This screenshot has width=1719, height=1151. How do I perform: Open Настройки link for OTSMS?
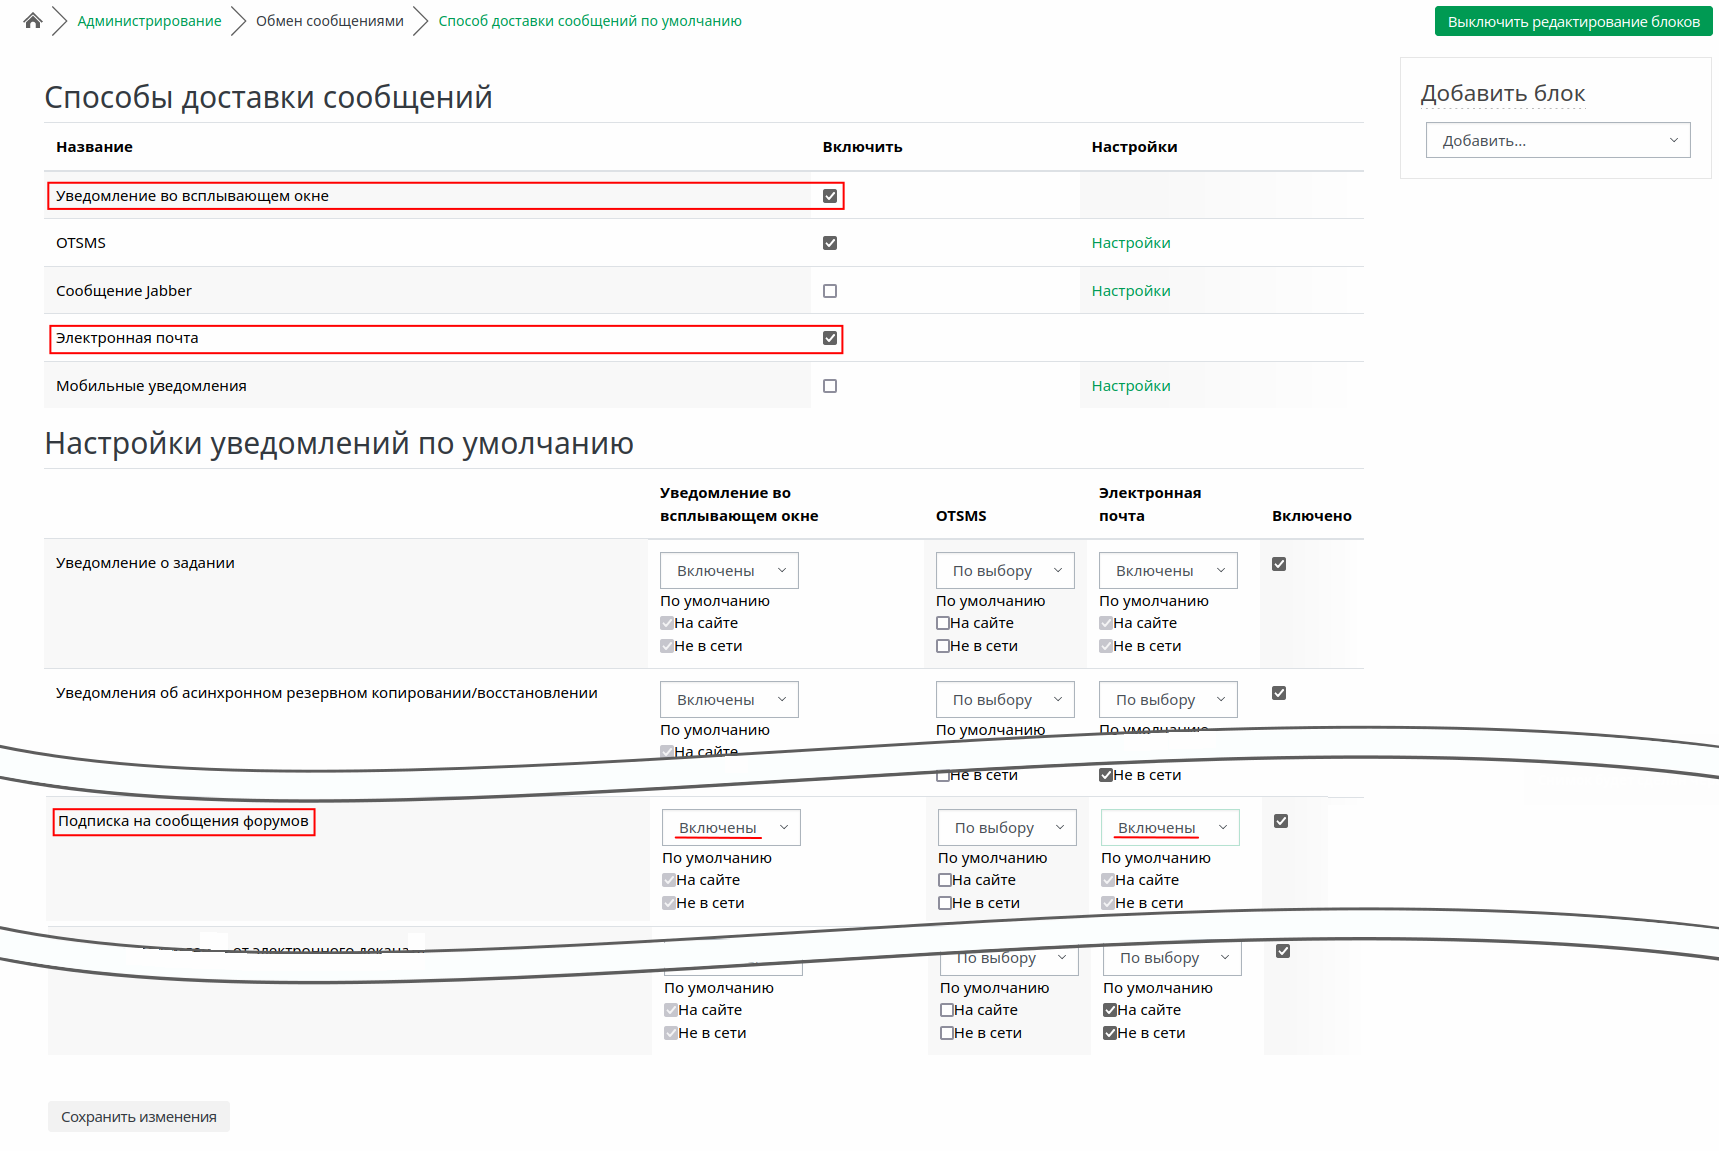(x=1131, y=243)
